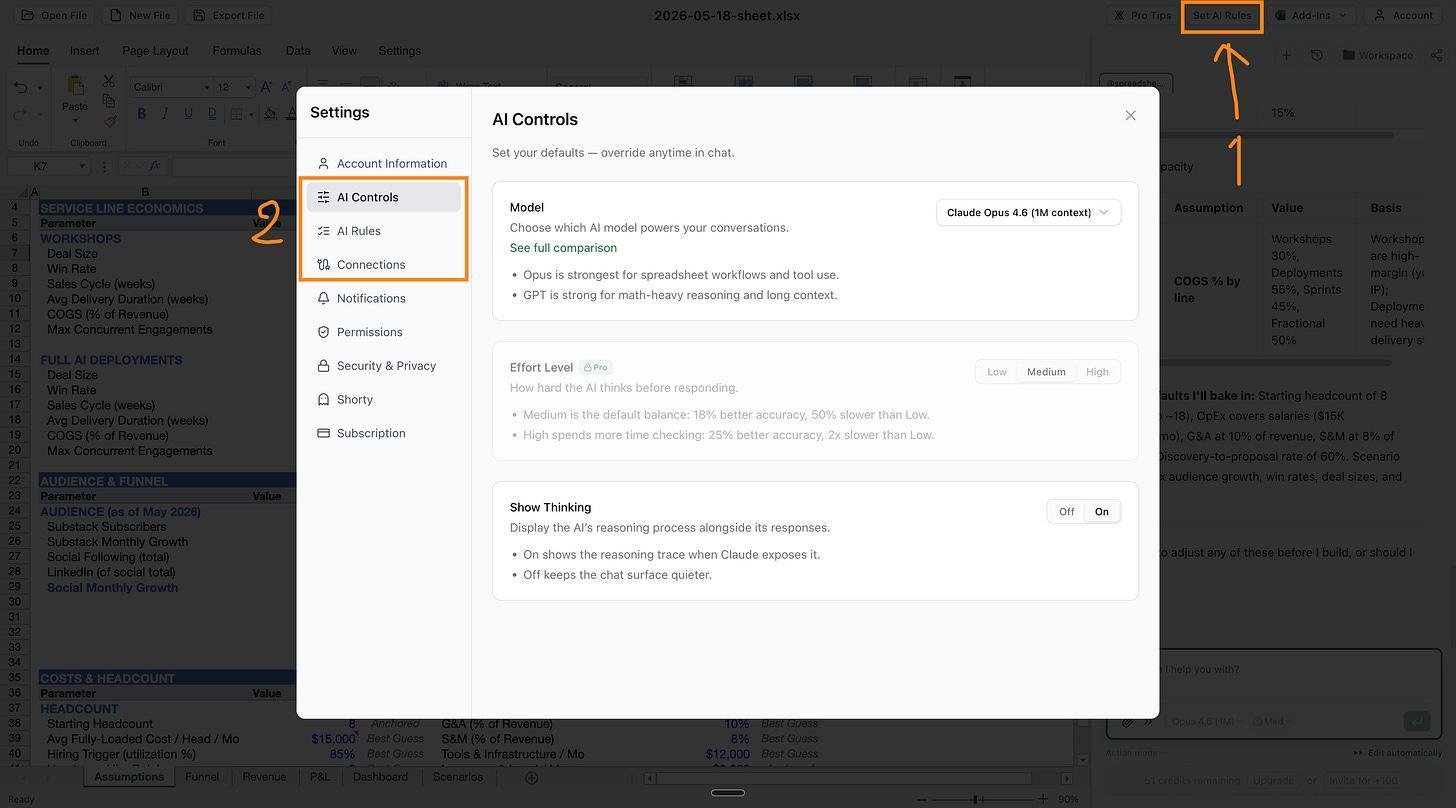This screenshot has width=1456, height=808.
Task: Click the Name Box showing K7
Action: (49, 166)
